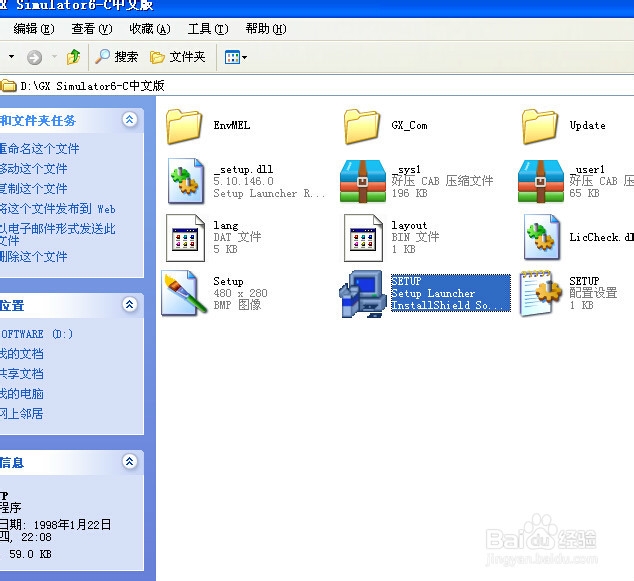634x581 pixels.
Task: Select the Setup BMP image icon
Action: point(184,294)
